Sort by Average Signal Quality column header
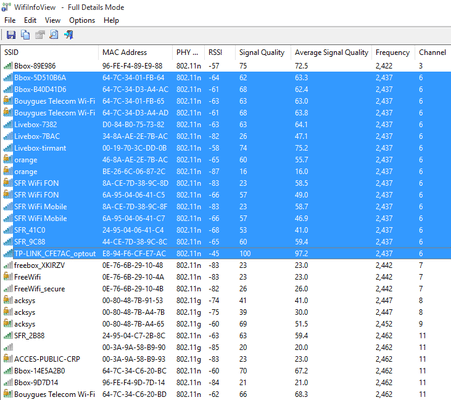451x400 pixels. 331,52
